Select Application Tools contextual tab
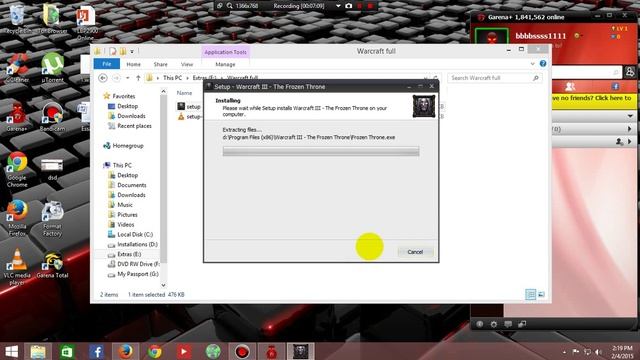The height and width of the screenshot is (360, 640). (x=225, y=52)
